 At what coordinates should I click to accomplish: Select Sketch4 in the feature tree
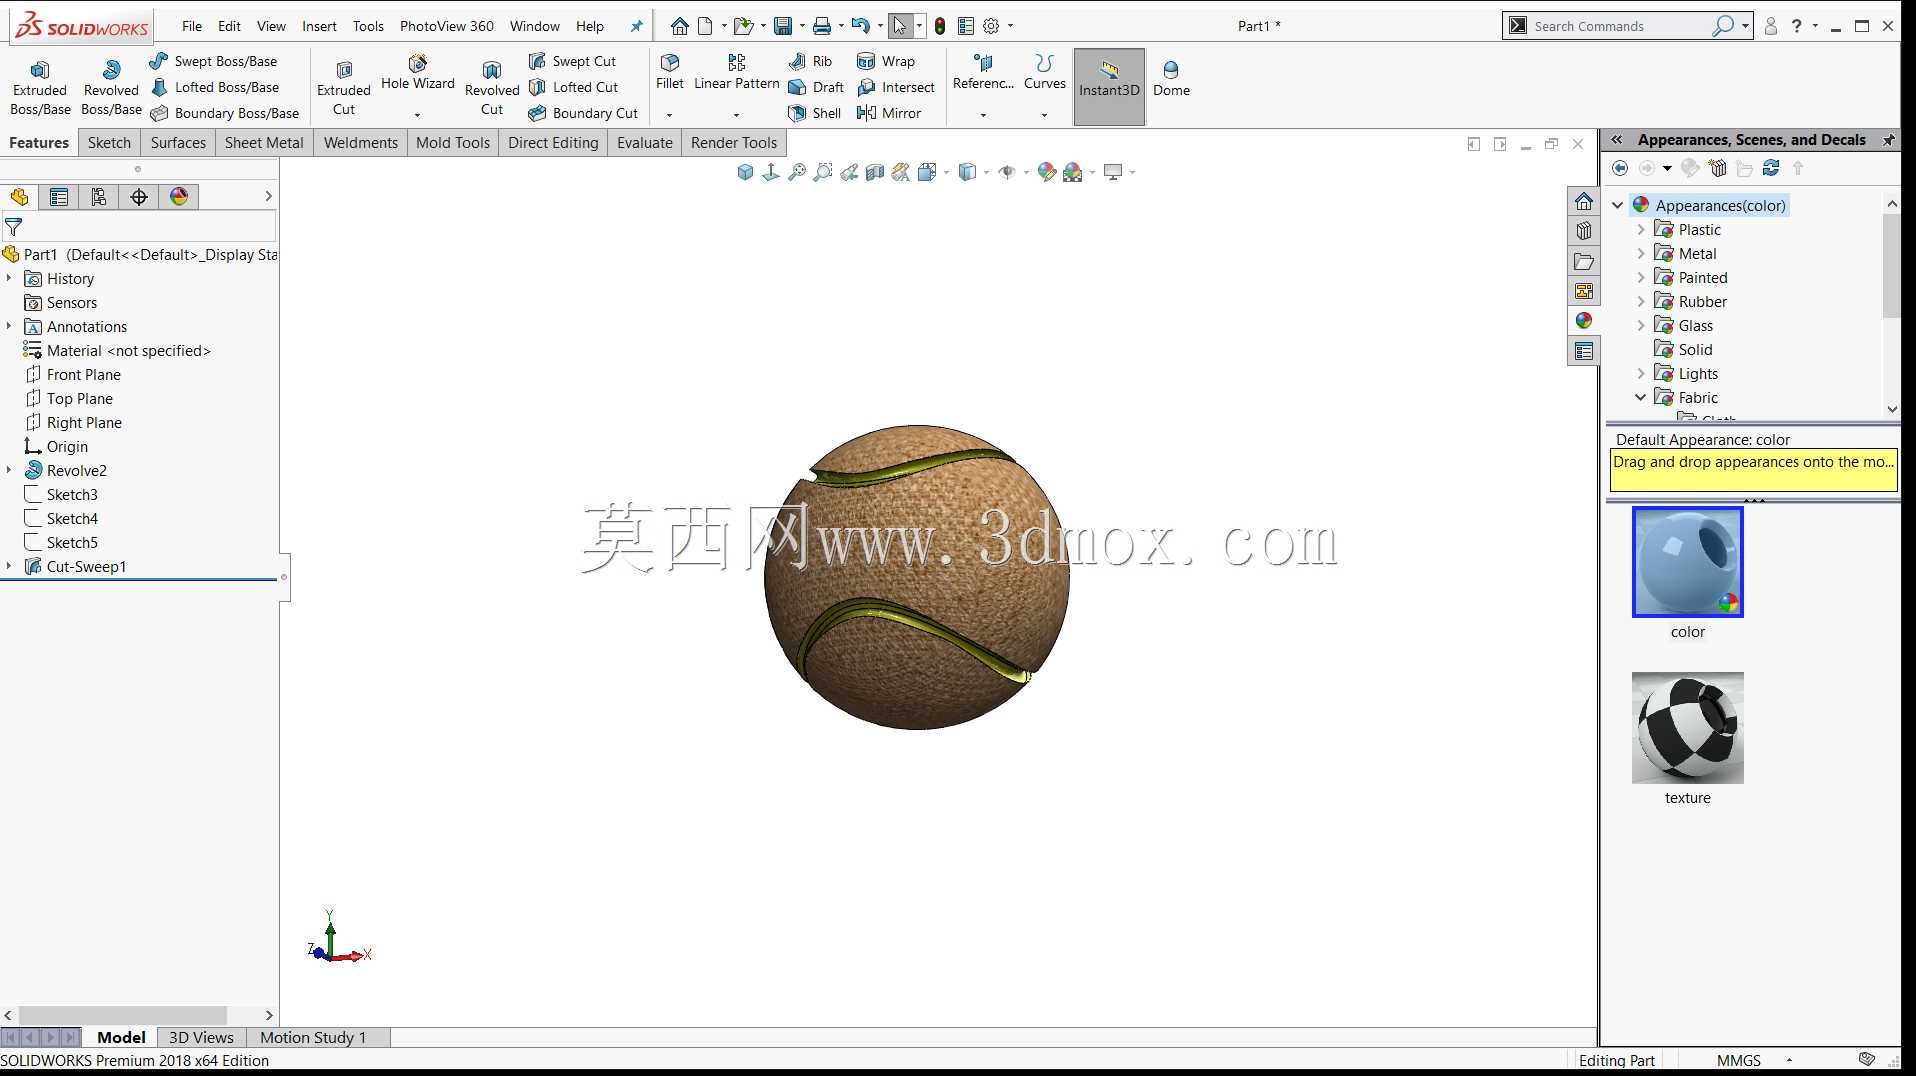[72, 518]
